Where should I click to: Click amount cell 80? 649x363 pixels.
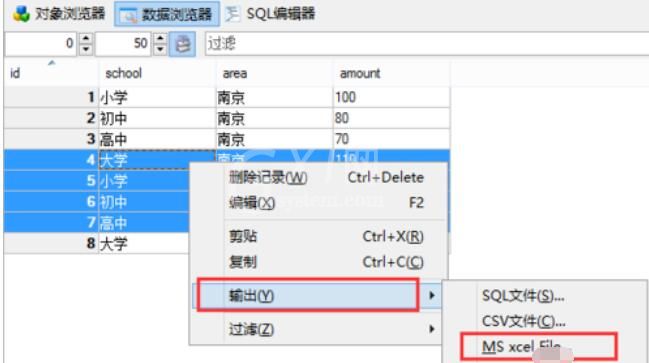point(391,118)
